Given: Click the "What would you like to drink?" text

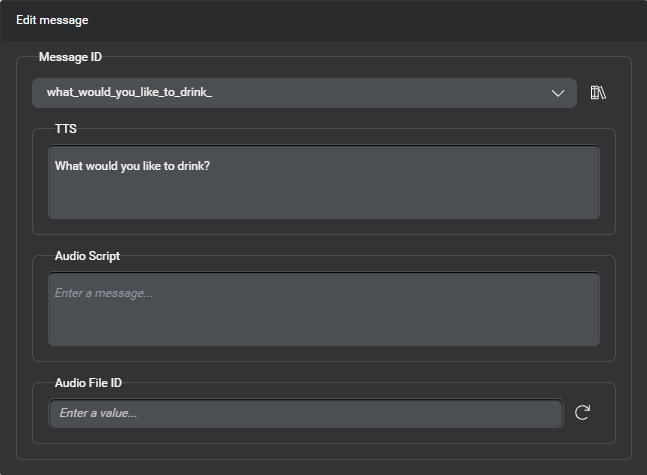Looking at the screenshot, I should 132,166.
